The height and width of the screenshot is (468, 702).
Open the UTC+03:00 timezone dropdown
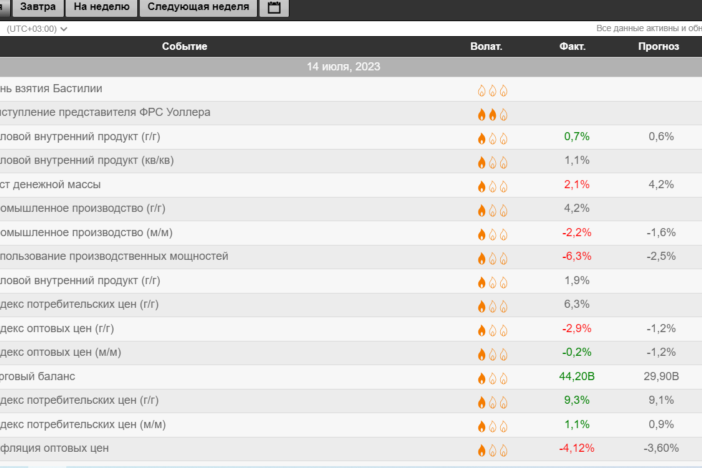click(x=37, y=29)
